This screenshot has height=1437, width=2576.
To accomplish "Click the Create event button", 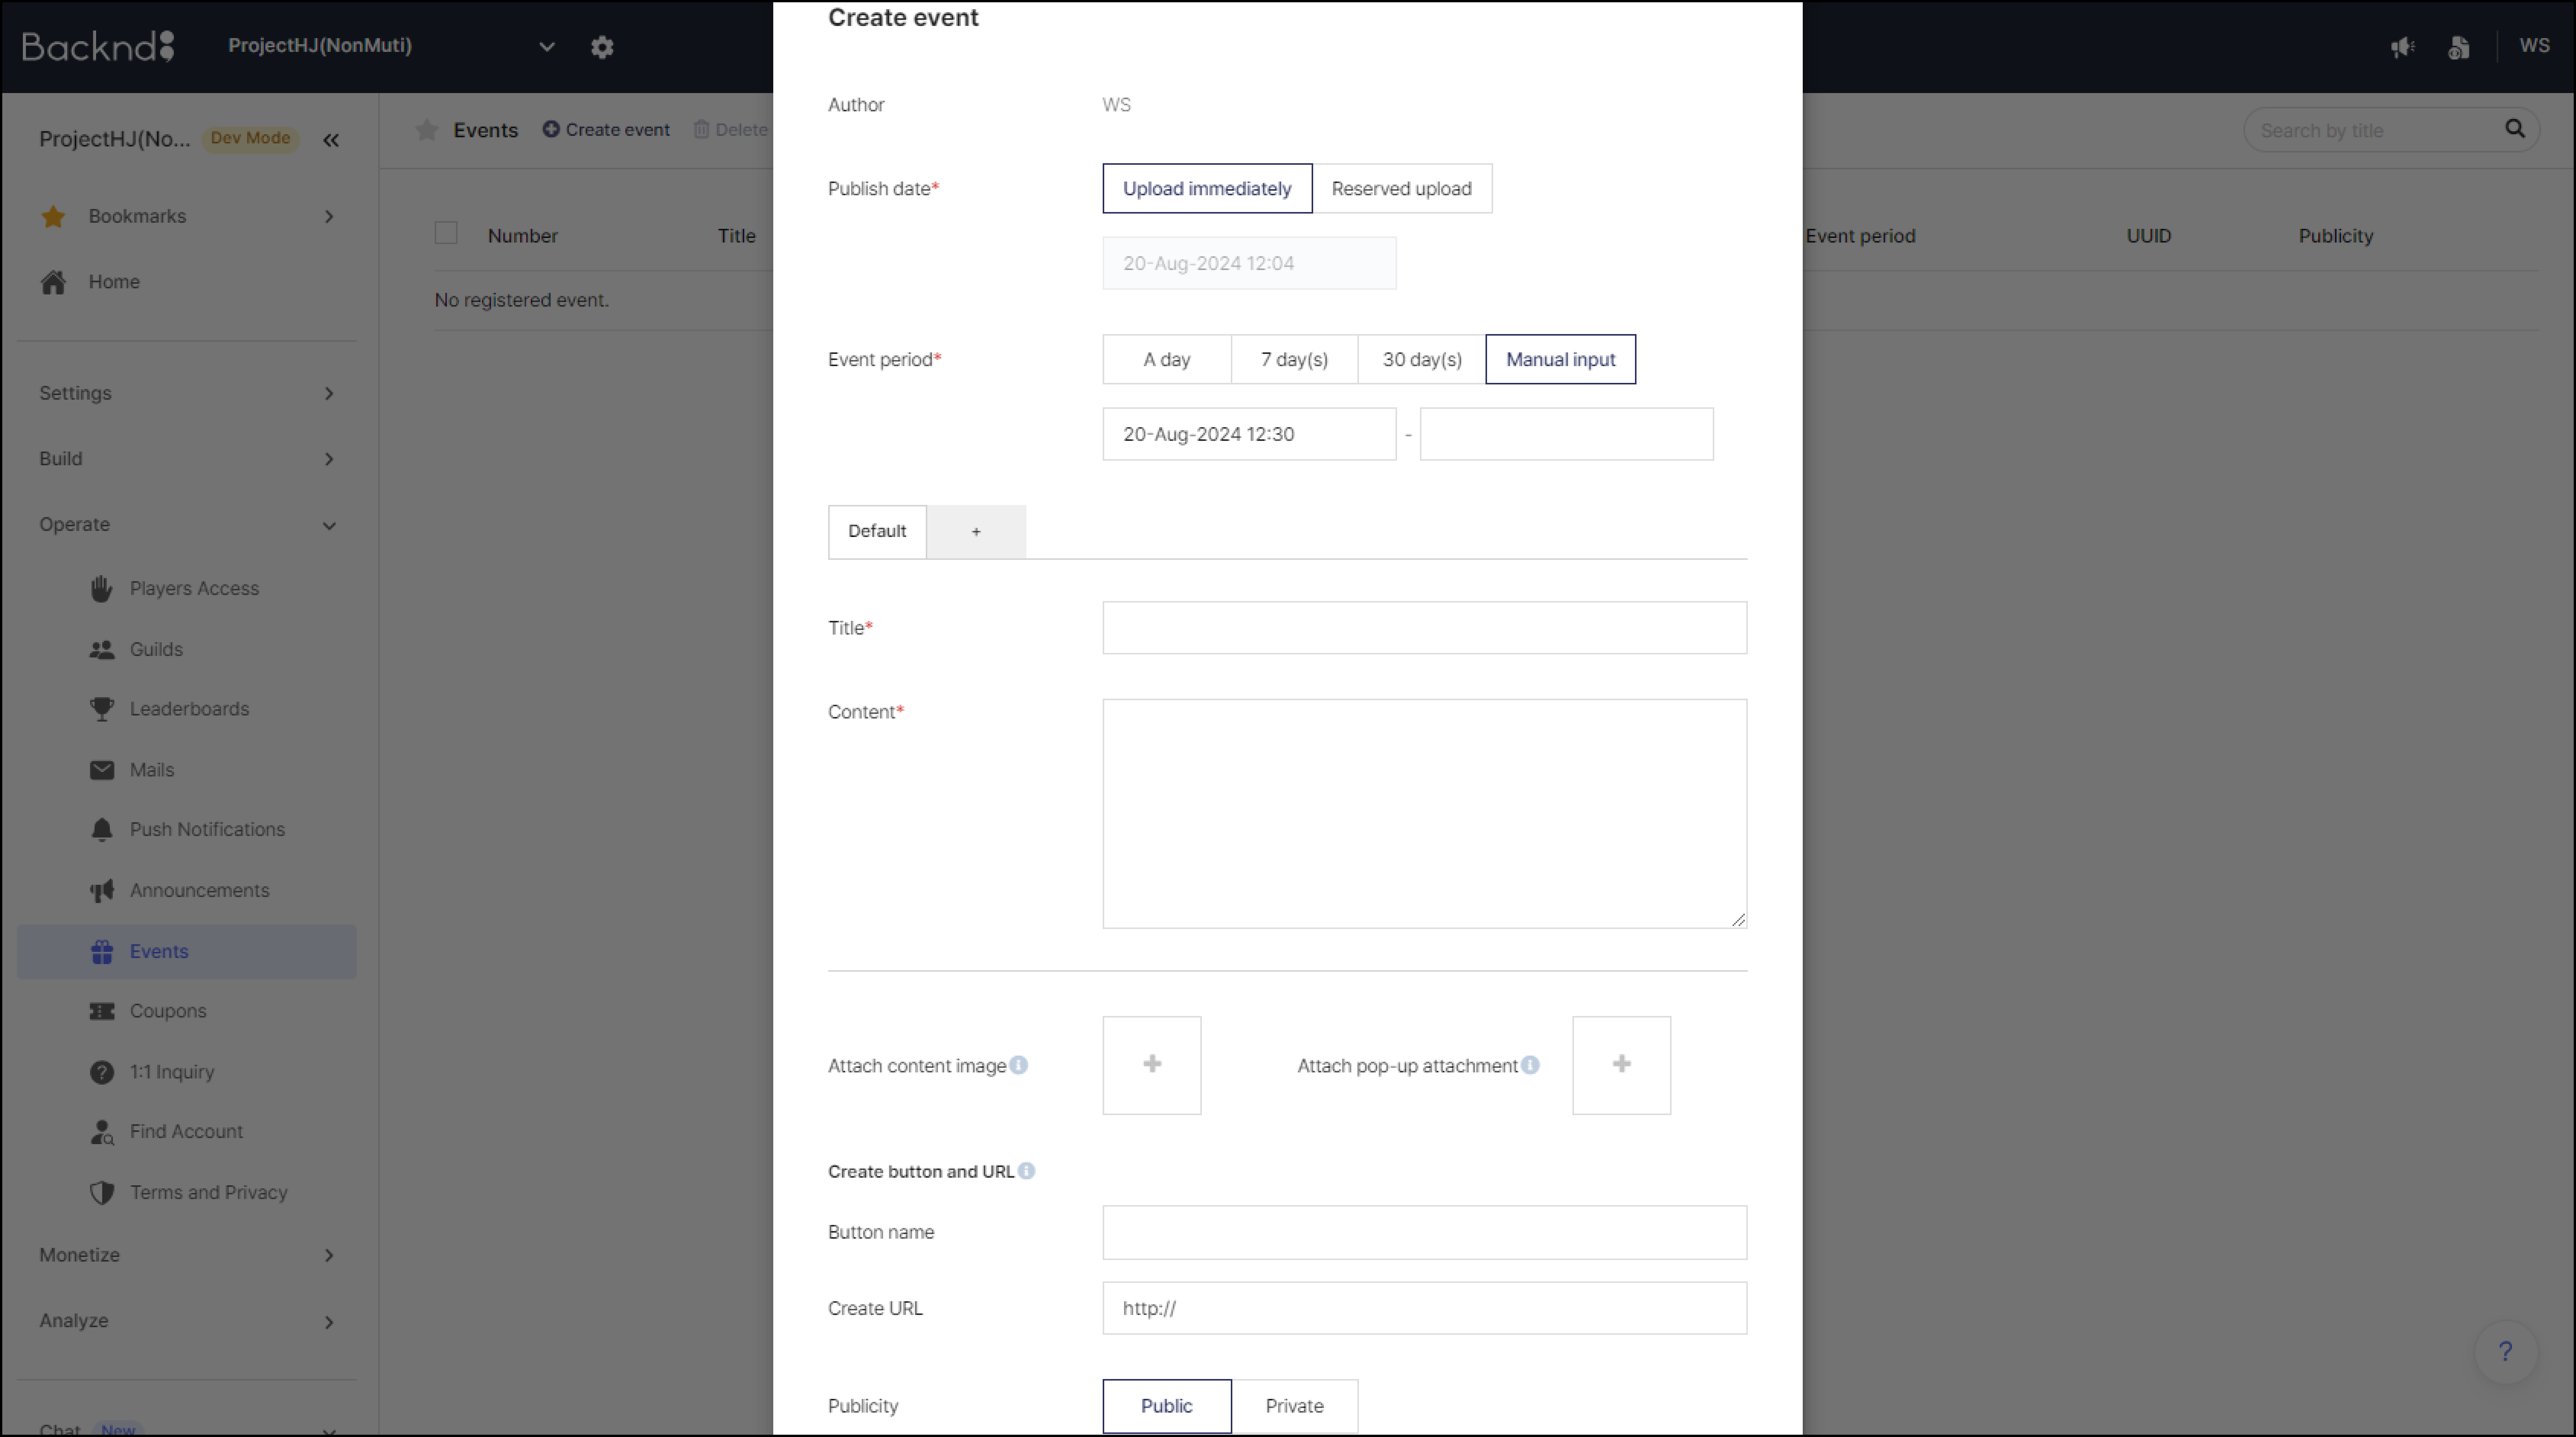I will click(606, 130).
